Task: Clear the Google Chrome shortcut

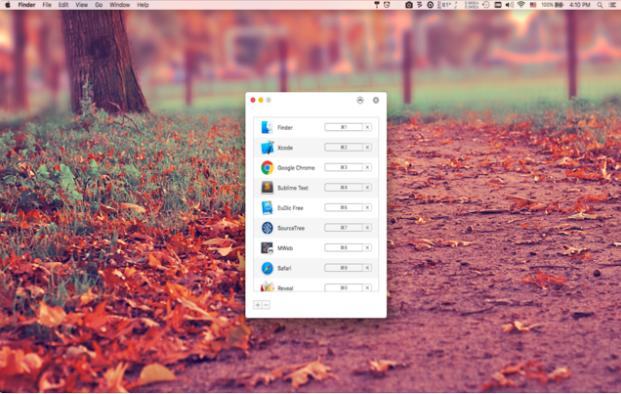Action: pos(367,167)
